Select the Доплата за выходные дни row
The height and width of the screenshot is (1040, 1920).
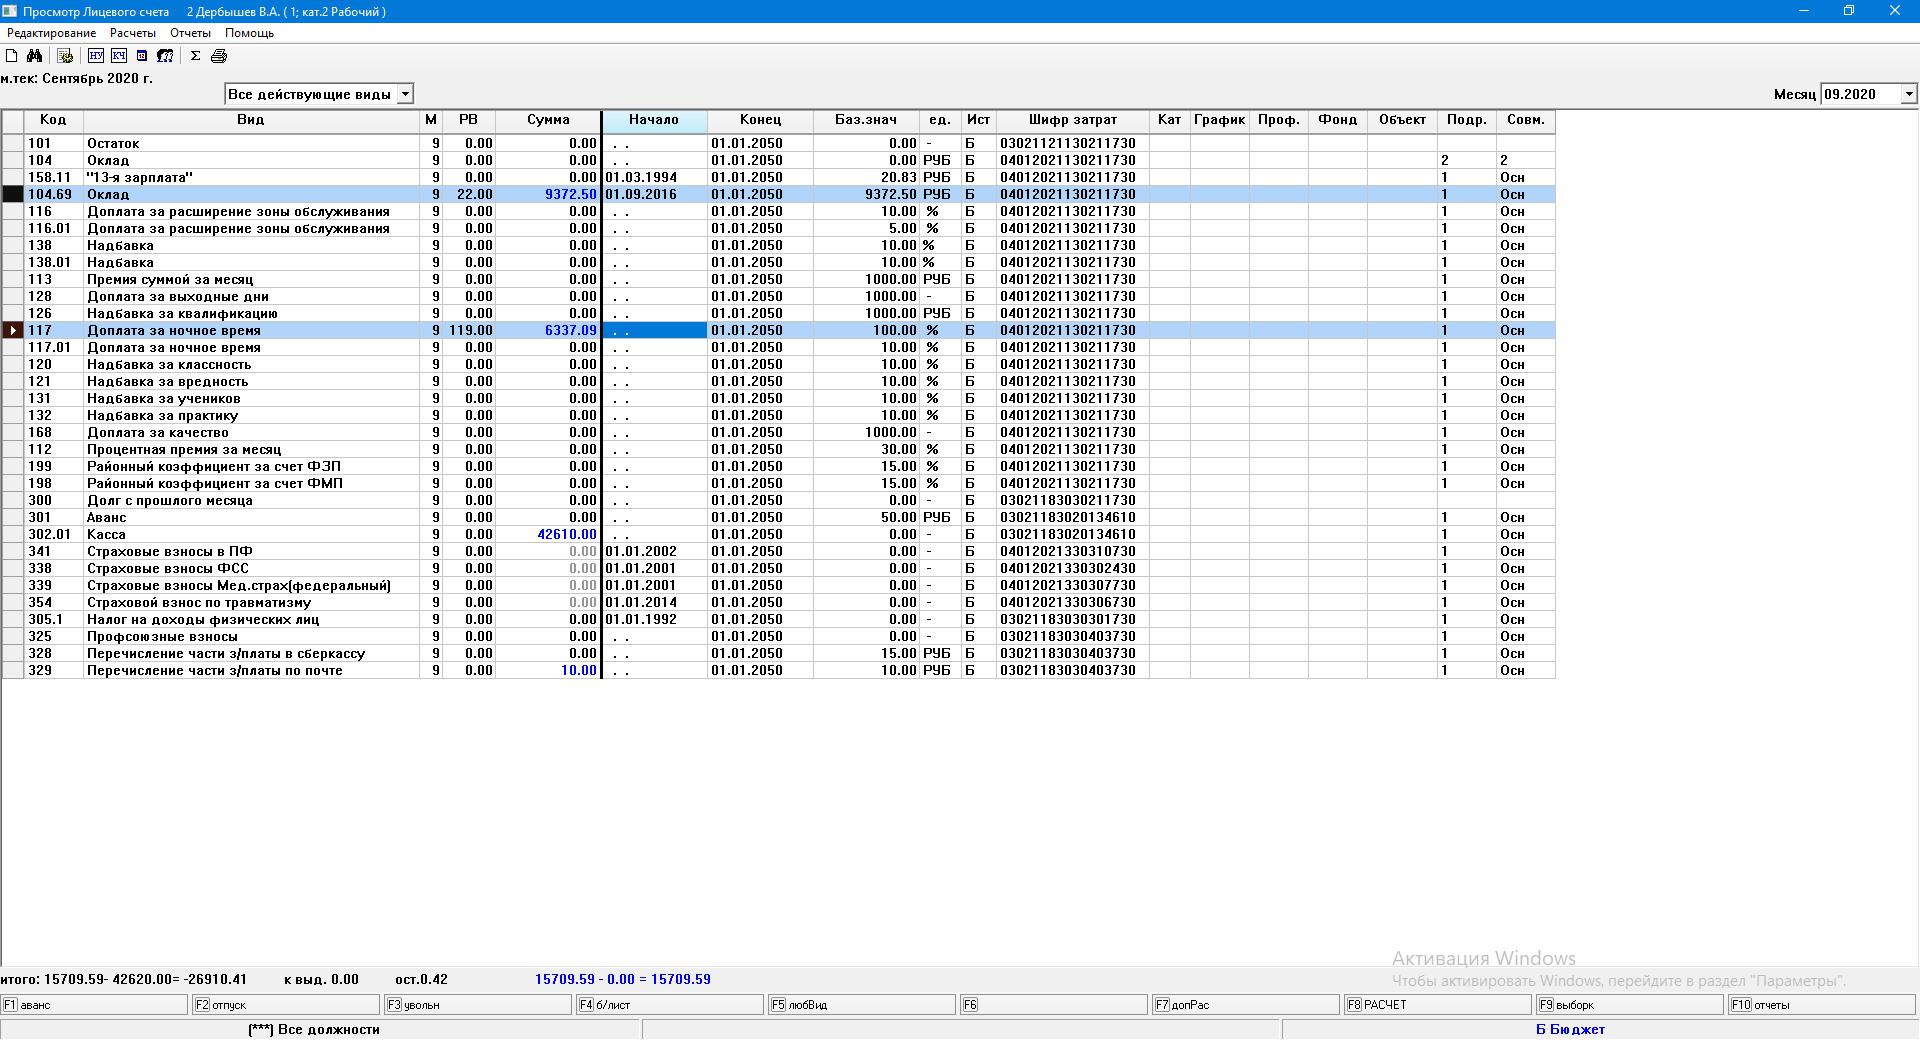[778, 296]
